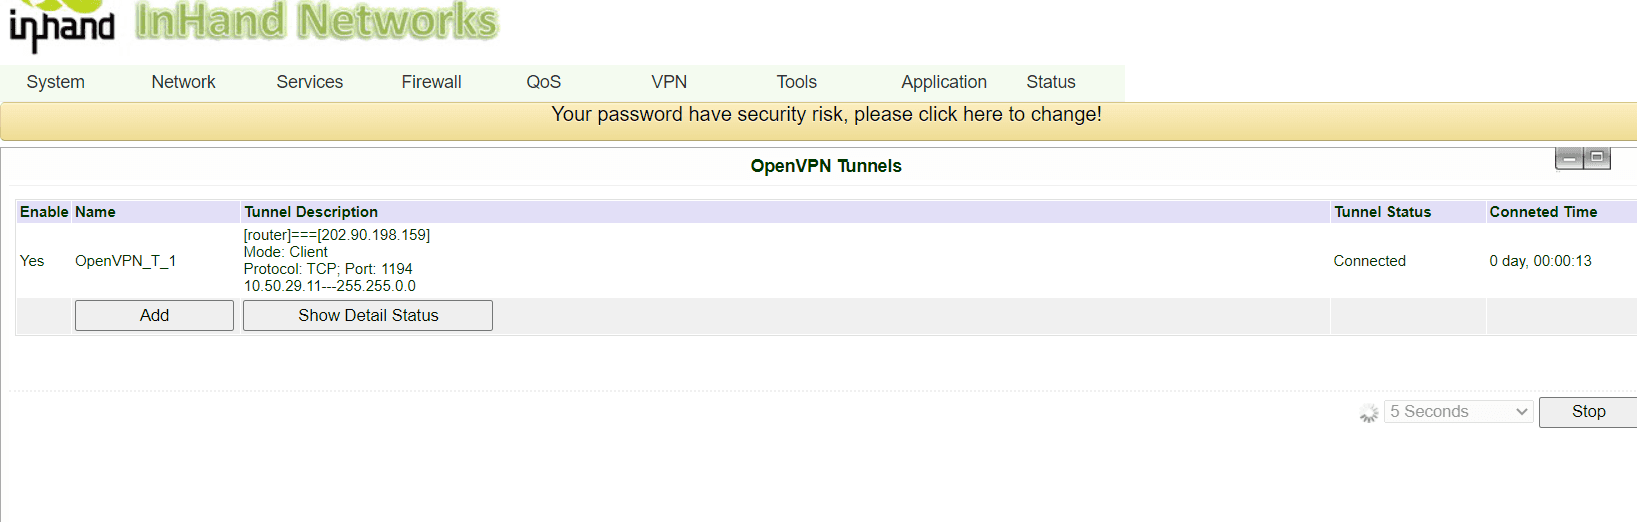
Task: Click the InHand logo icon
Action: tap(62, 25)
